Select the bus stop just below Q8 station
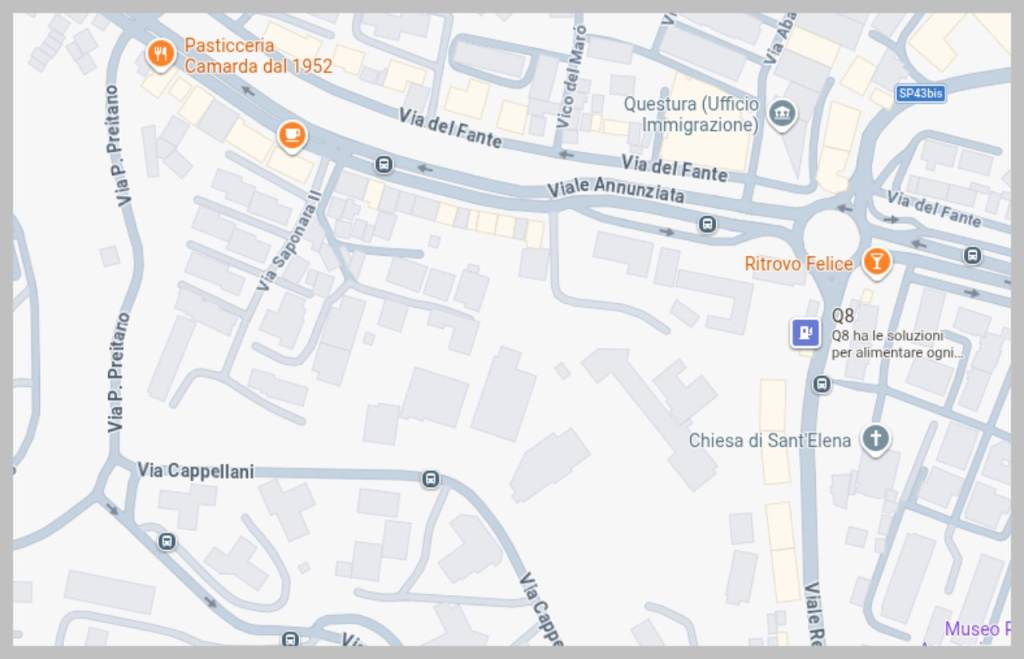 click(x=822, y=384)
